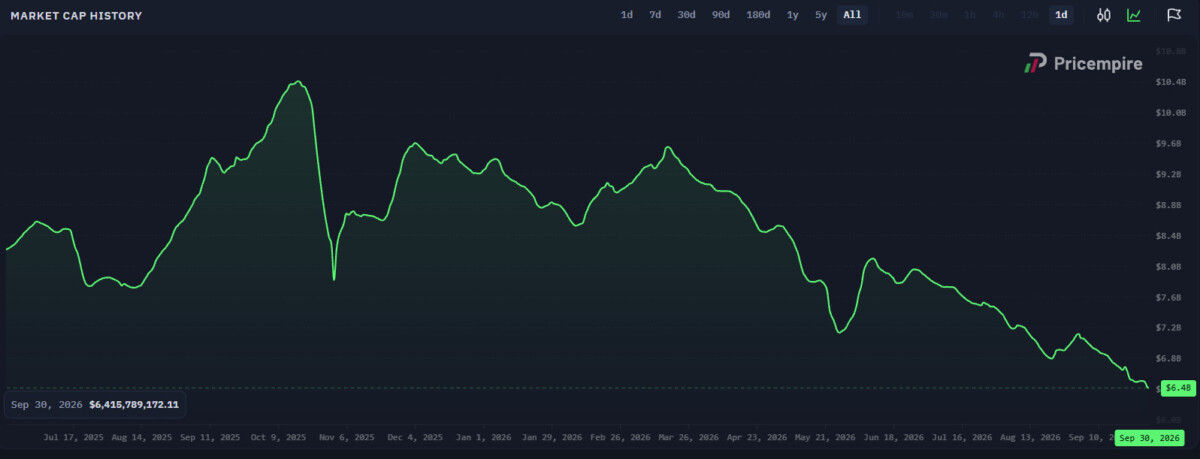The height and width of the screenshot is (459, 1200).
Task: Pick the disabled 12h interval
Action: click(x=1029, y=15)
